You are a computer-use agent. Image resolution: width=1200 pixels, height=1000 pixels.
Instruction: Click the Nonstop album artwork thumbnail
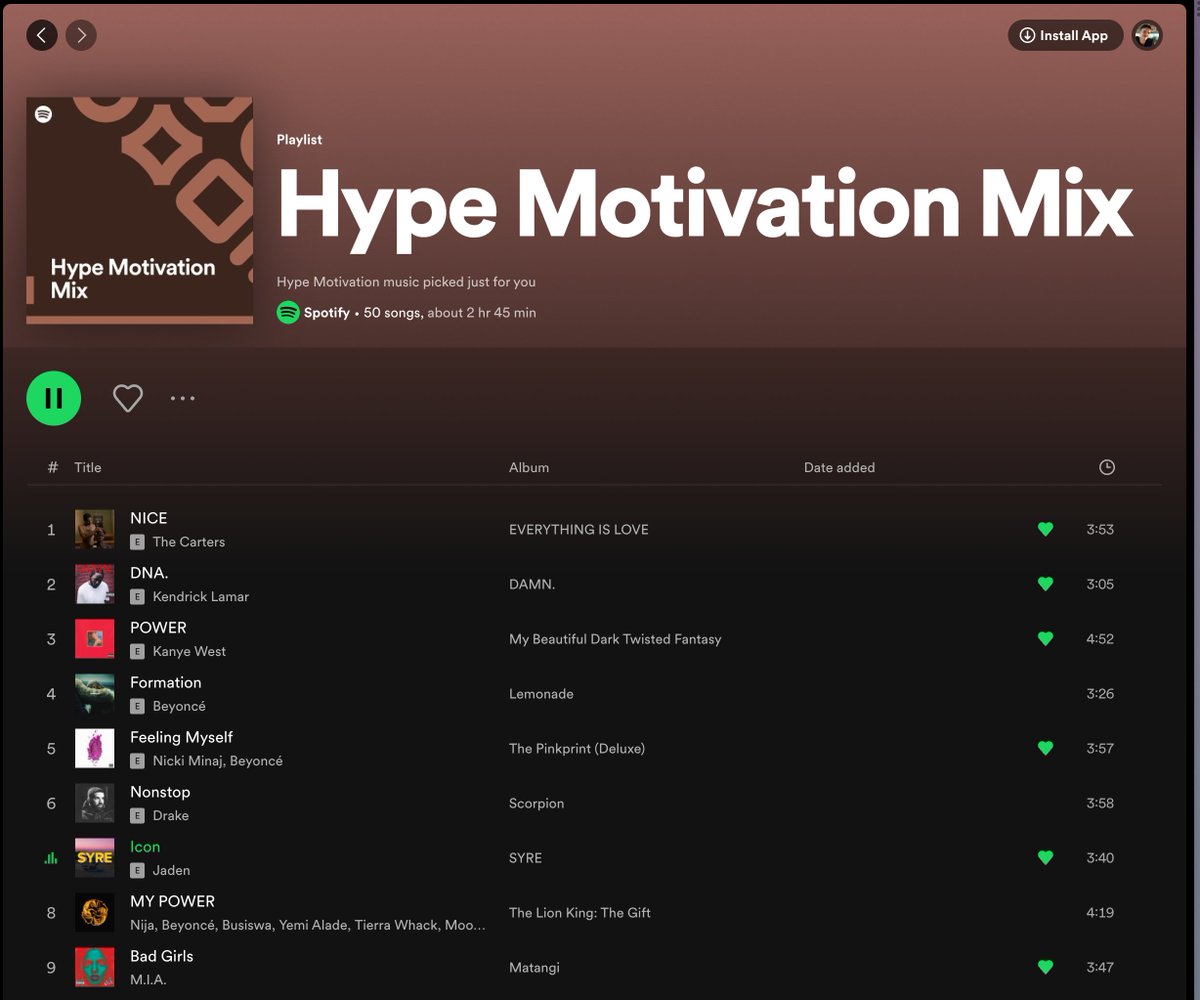94,803
